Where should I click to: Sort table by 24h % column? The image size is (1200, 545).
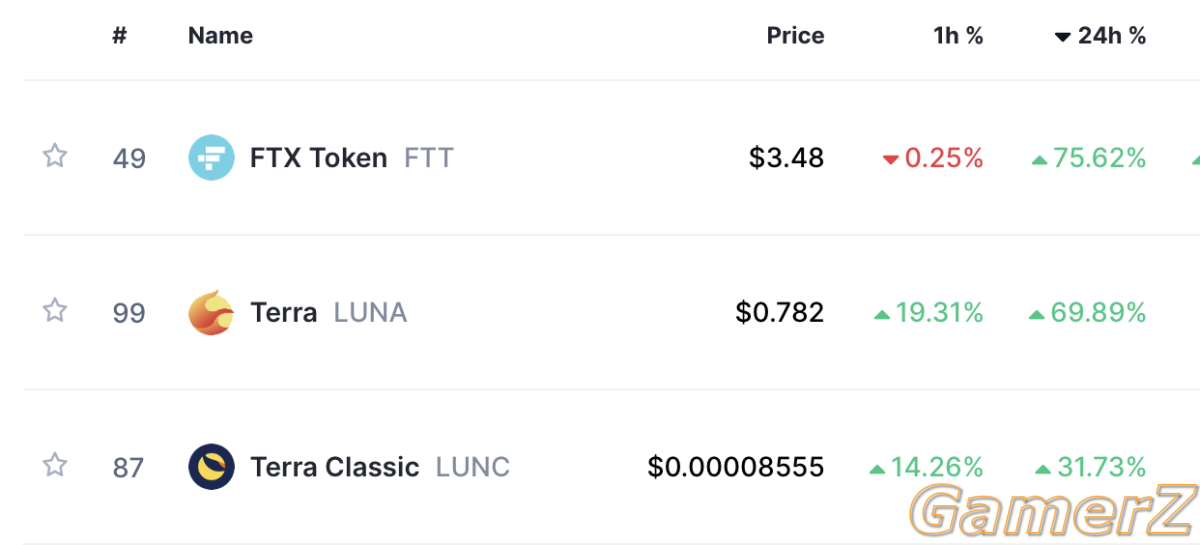point(1100,36)
